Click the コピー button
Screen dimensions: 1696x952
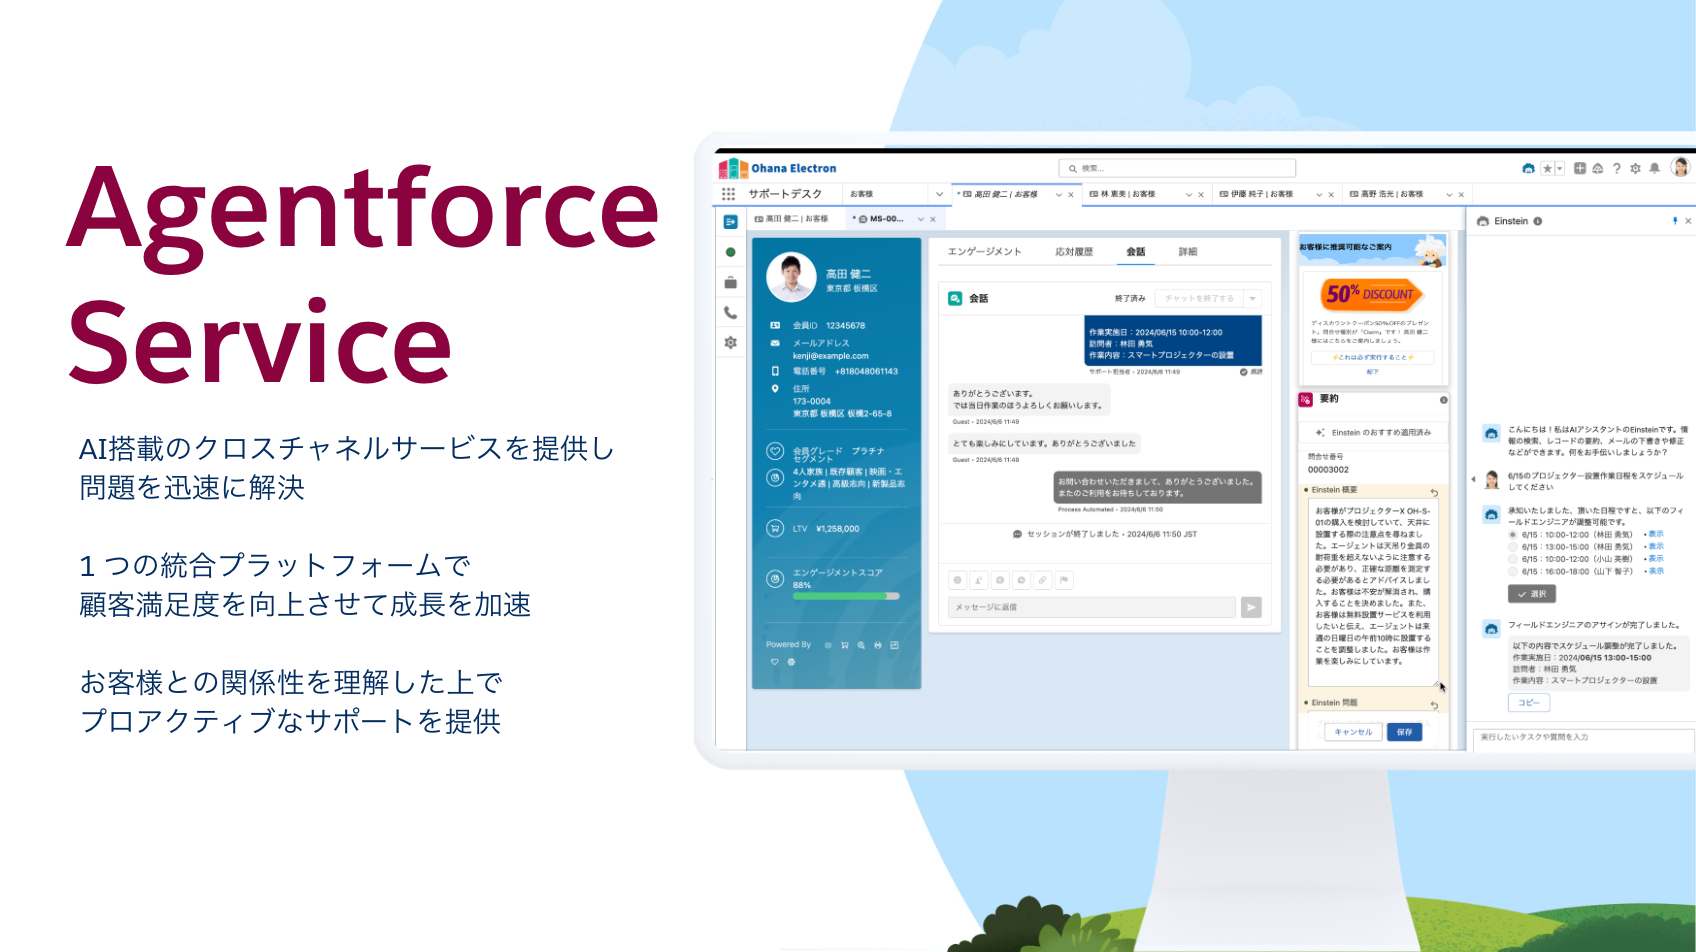click(x=1528, y=703)
